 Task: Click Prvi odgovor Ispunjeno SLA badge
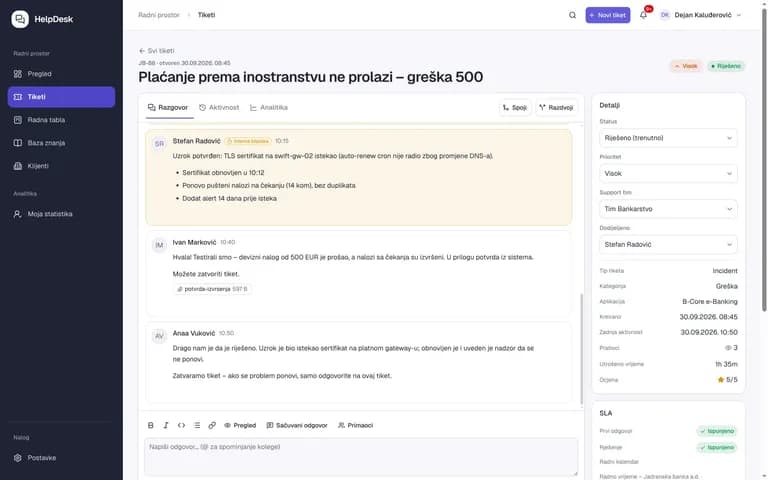point(717,431)
